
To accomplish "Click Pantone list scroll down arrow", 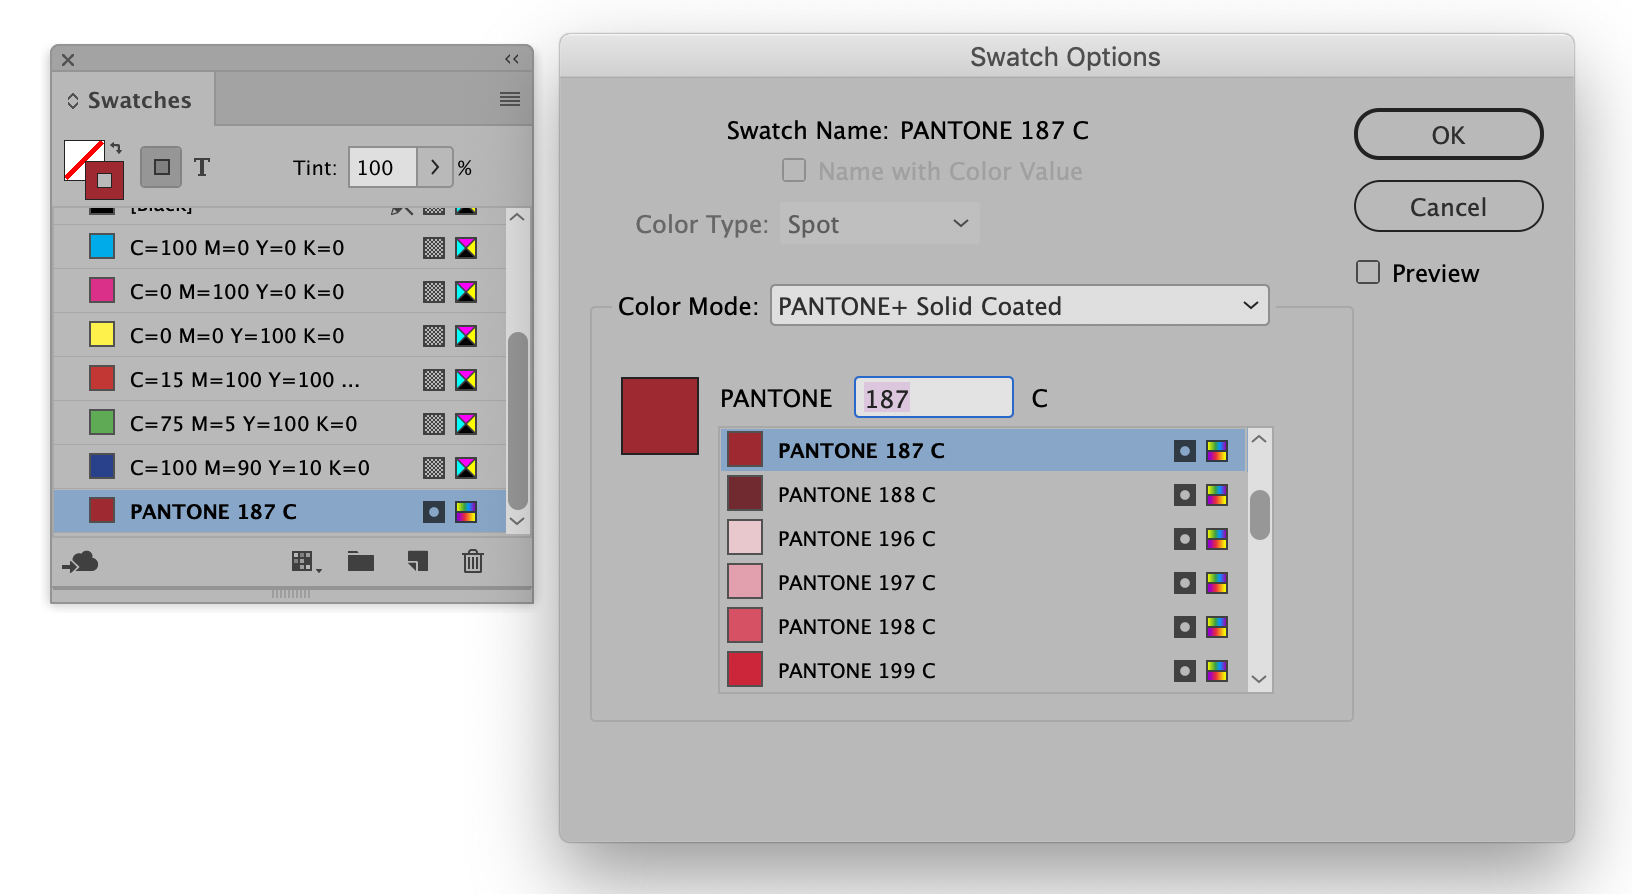I will click(1260, 679).
